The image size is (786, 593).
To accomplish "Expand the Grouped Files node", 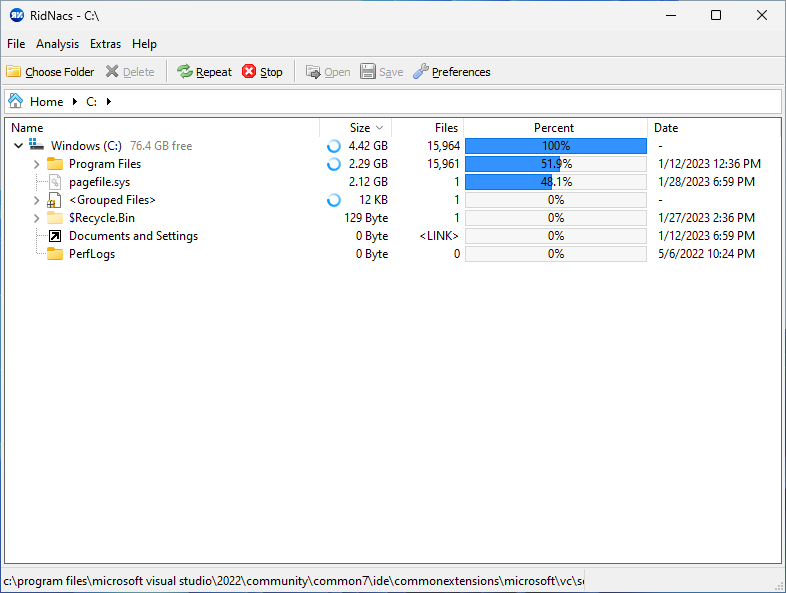I will 36,200.
